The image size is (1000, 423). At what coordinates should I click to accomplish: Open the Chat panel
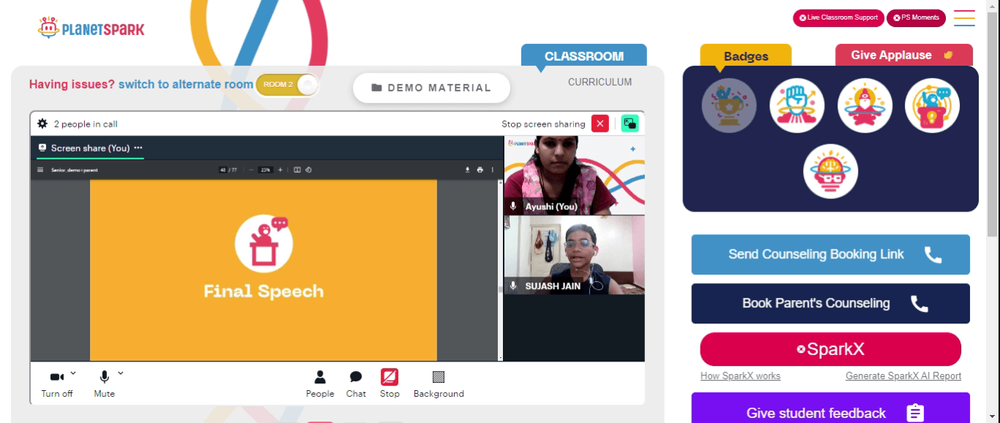(356, 384)
